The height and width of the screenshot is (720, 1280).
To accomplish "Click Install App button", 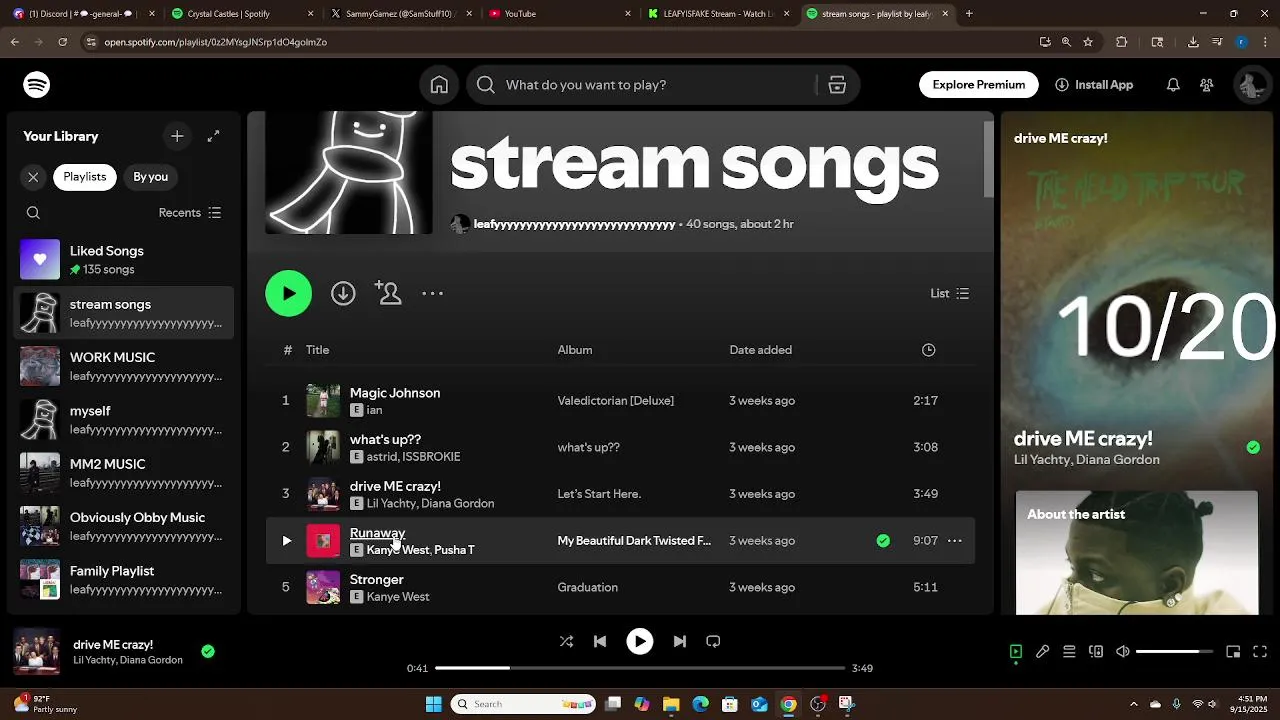I will [1094, 85].
